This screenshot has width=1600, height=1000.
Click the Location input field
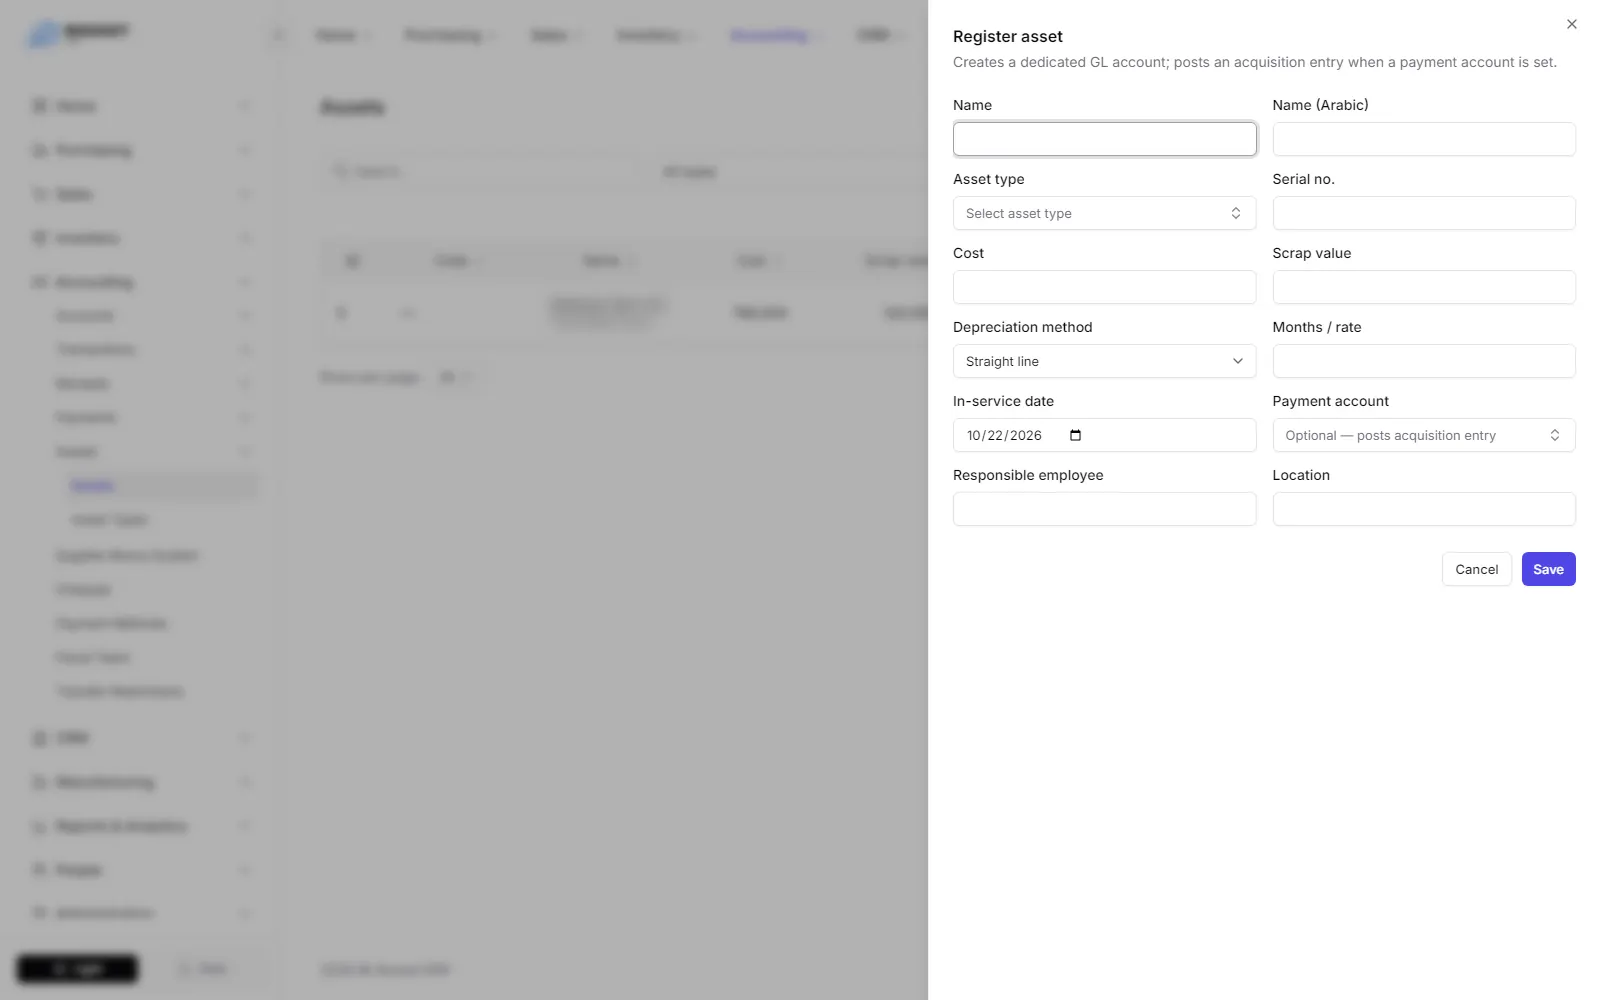[1423, 509]
